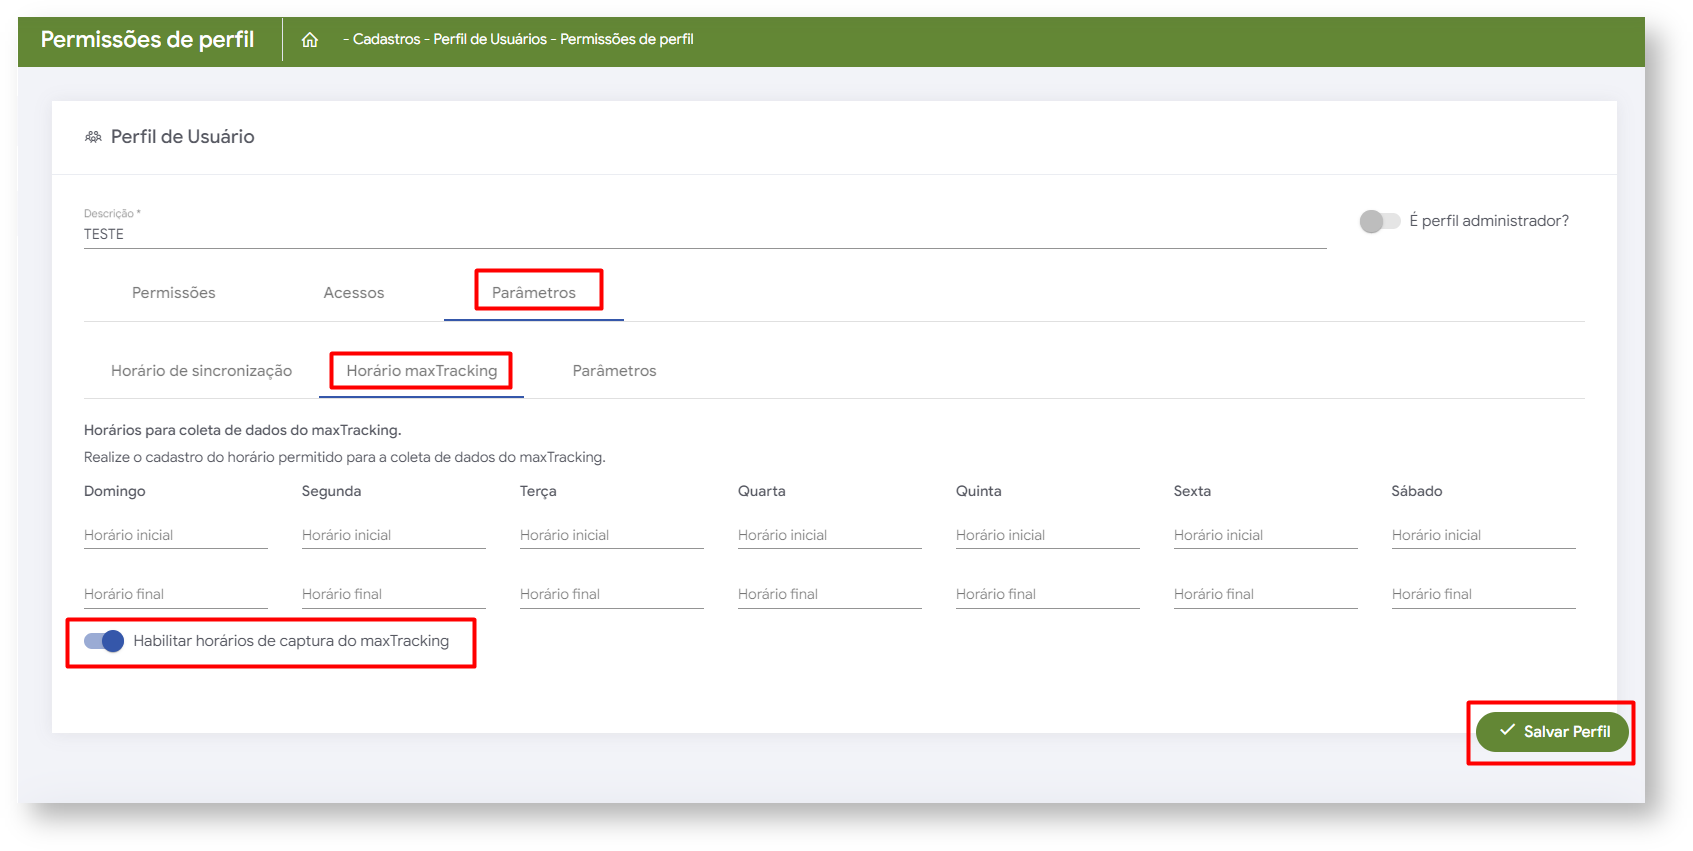The width and height of the screenshot is (1693, 851).
Task: Open the Permissões tab
Action: [x=174, y=293]
